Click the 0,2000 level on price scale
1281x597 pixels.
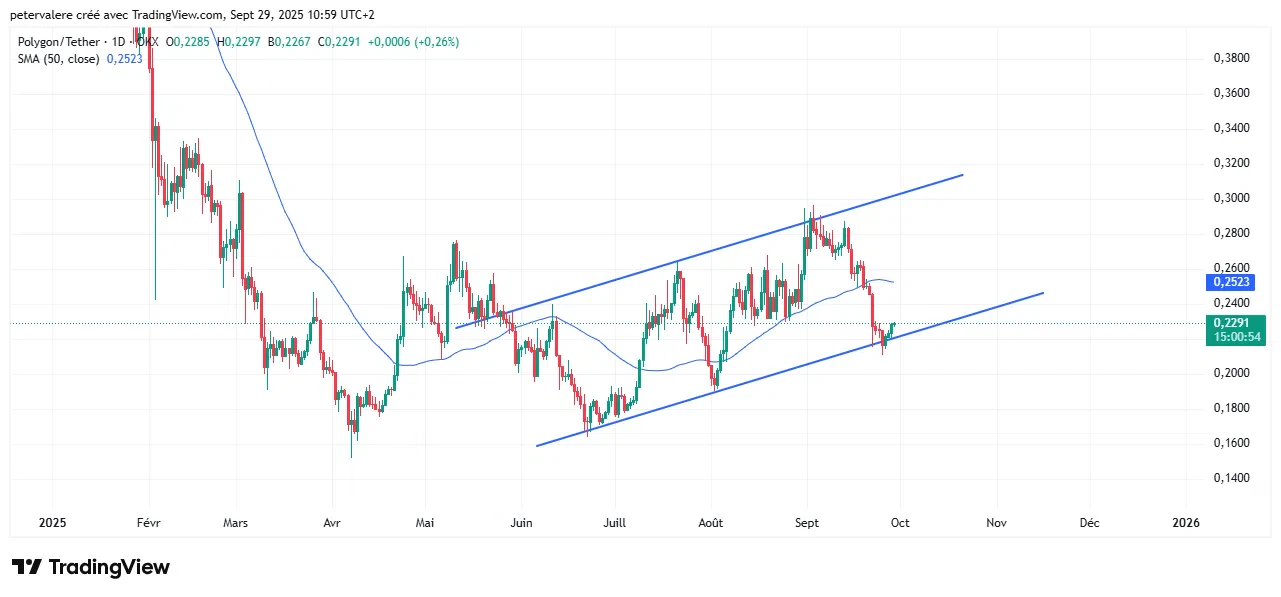(x=1231, y=373)
